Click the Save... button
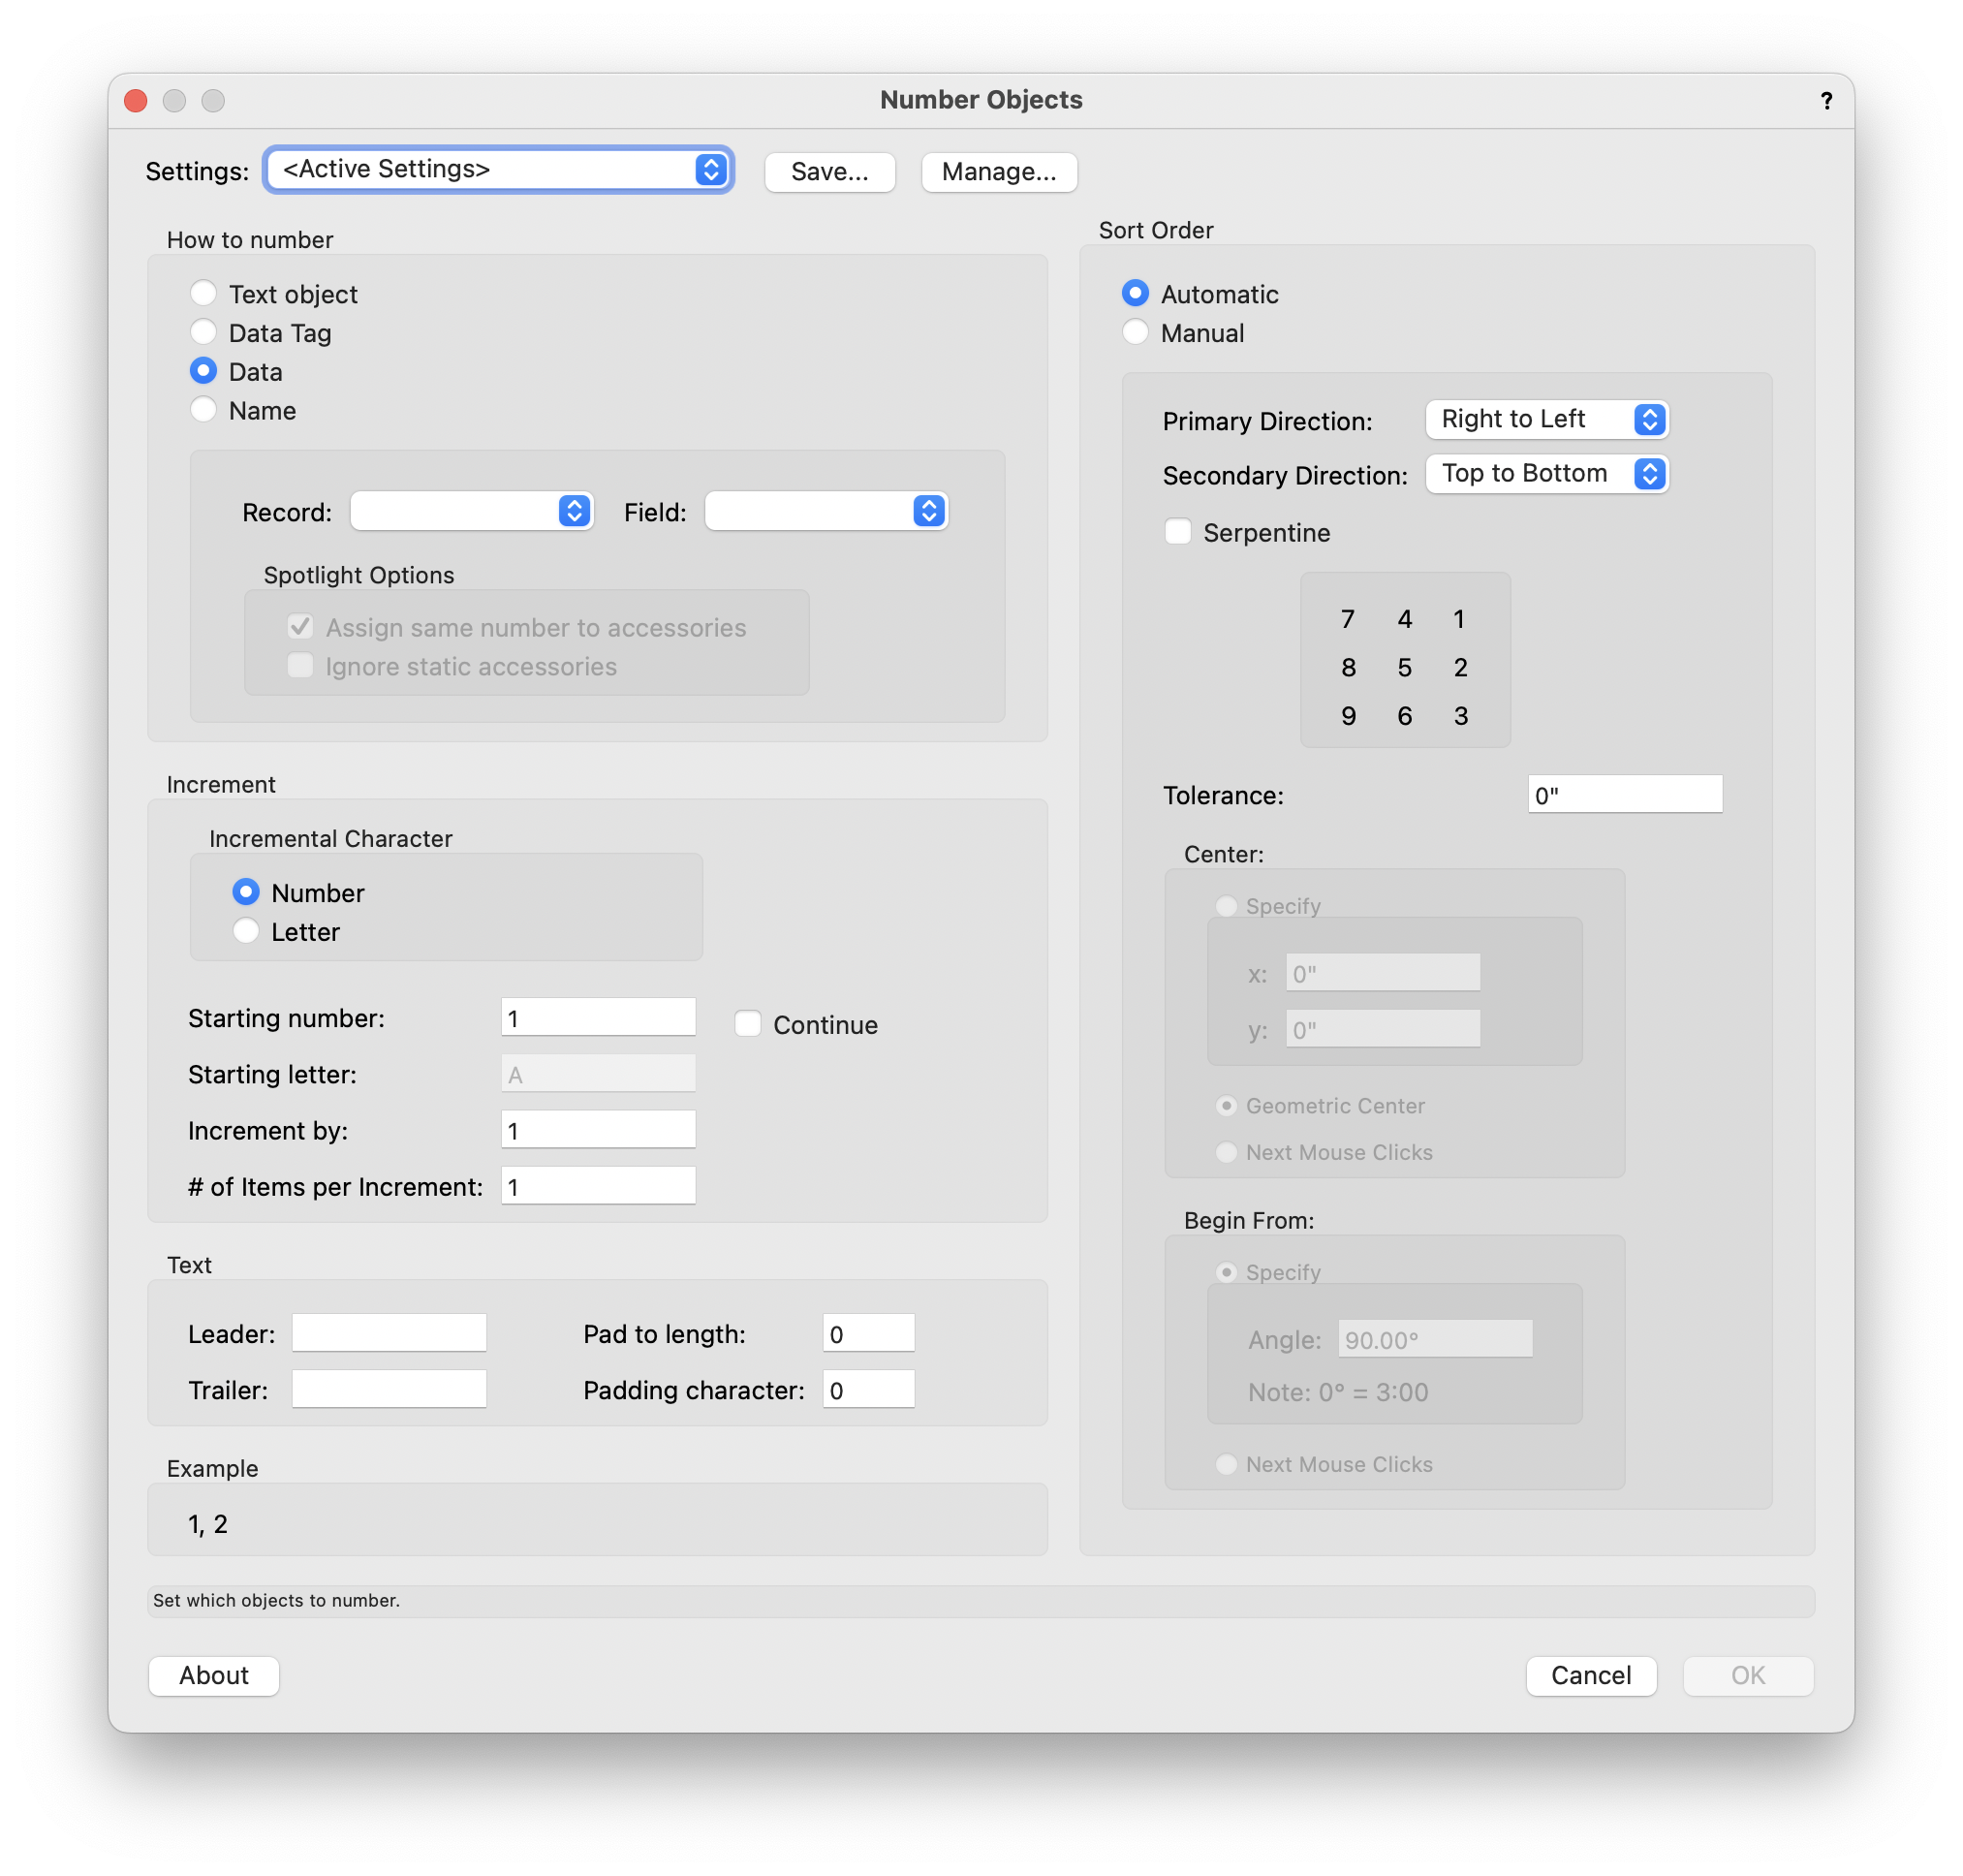The width and height of the screenshot is (1963, 1876). coord(829,172)
